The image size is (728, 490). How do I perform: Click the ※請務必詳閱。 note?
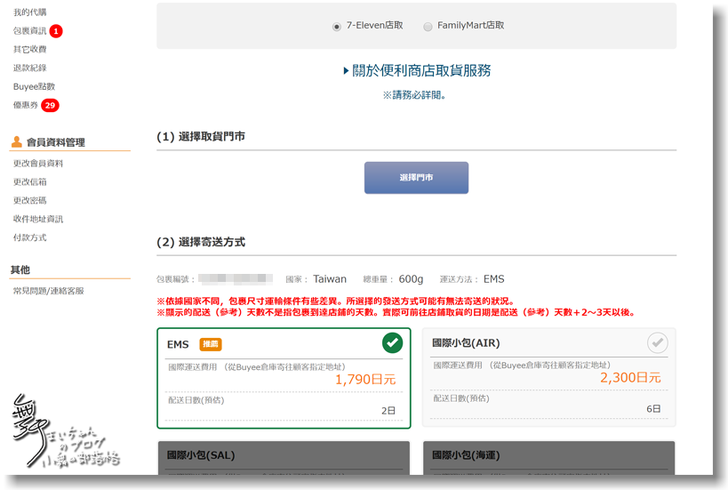[414, 95]
